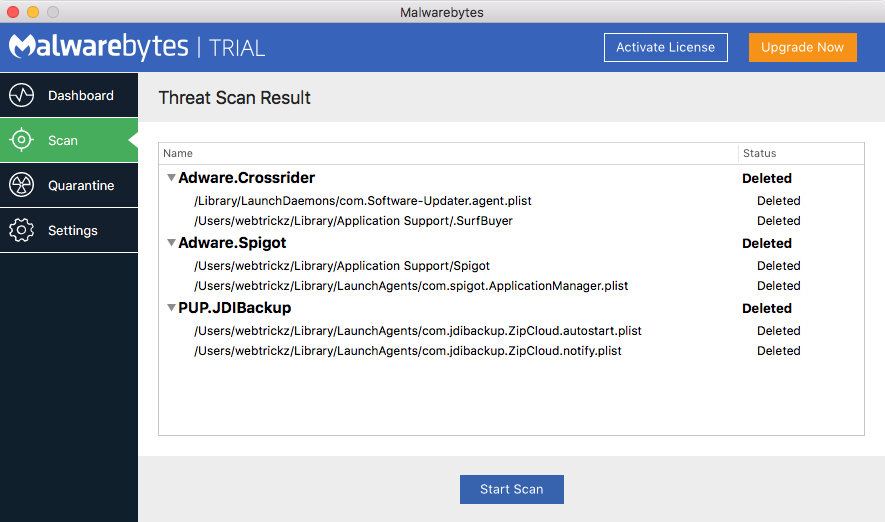Click the Settings gear icon
The height and width of the screenshot is (522, 885).
[x=21, y=230]
